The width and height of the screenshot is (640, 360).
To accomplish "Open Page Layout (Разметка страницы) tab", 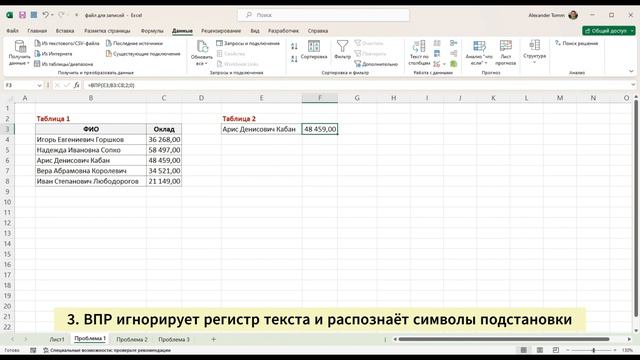I will pos(107,31).
